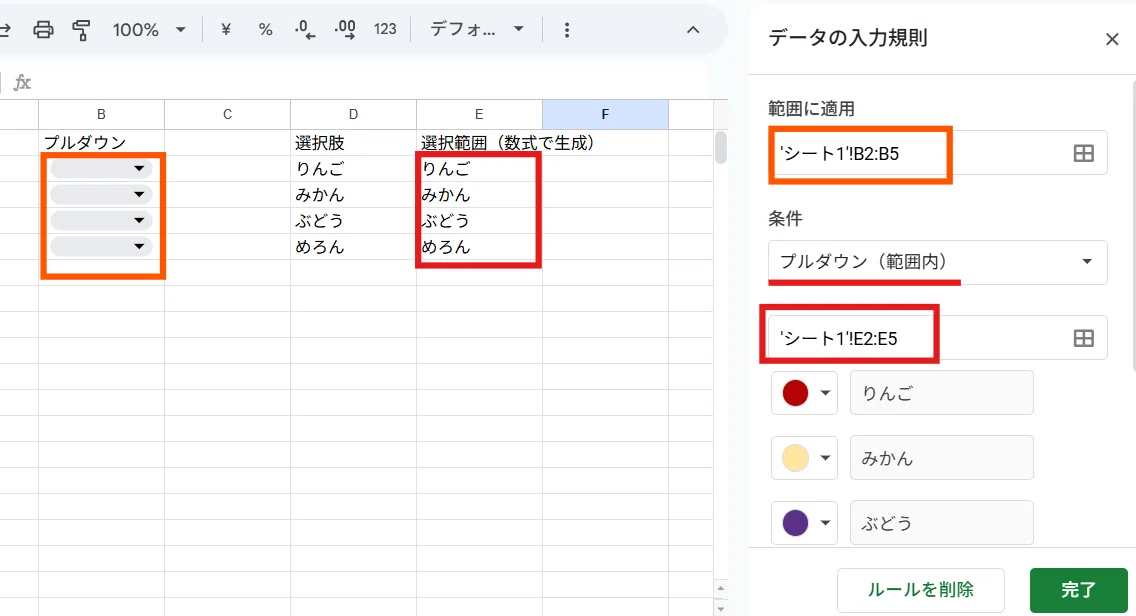
Task: Click the ぶどう option text field
Action: pyautogui.click(x=942, y=523)
